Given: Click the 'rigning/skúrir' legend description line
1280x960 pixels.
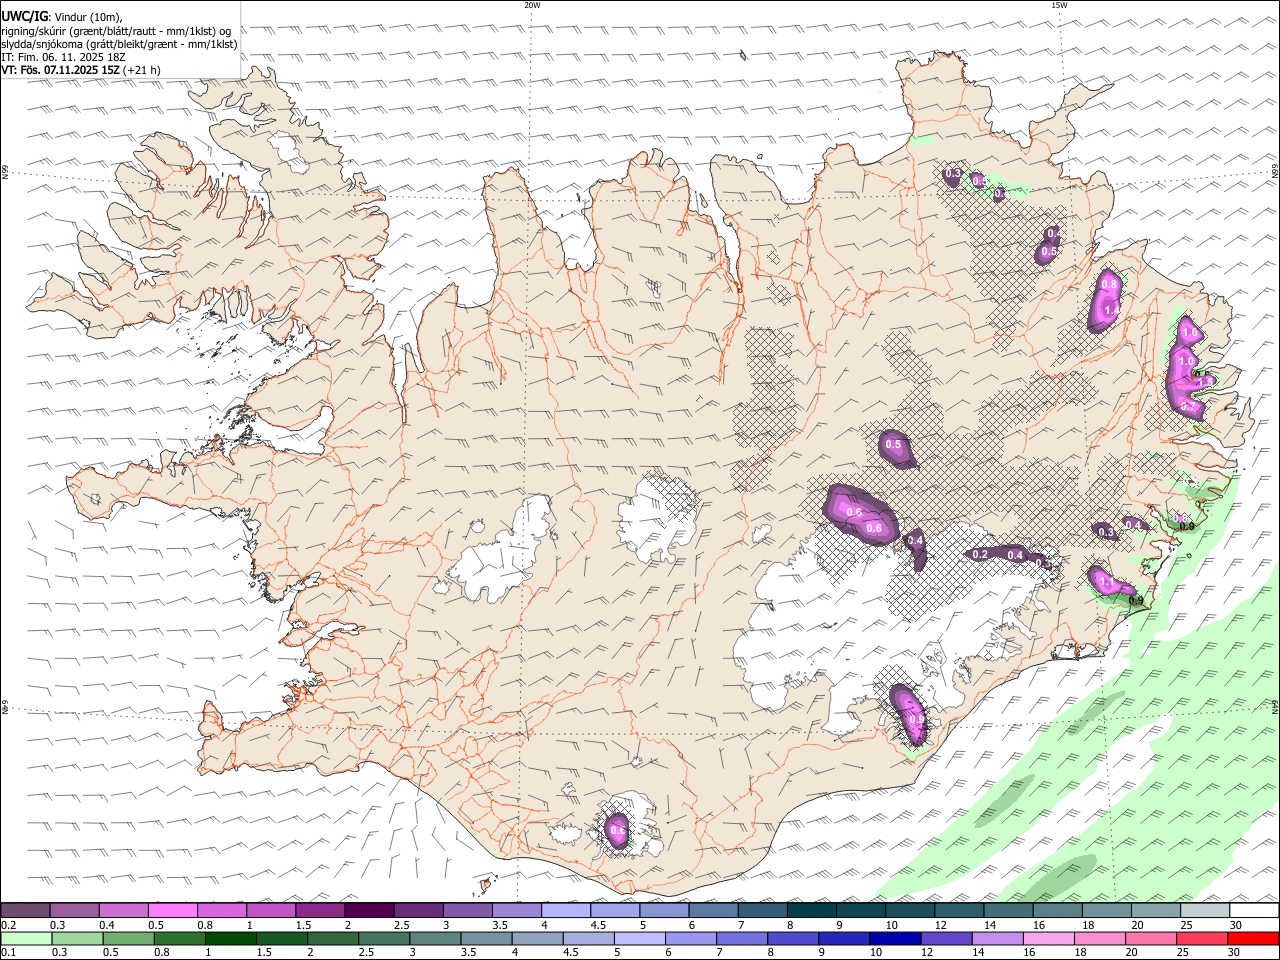Looking at the screenshot, I should pos(116,31).
